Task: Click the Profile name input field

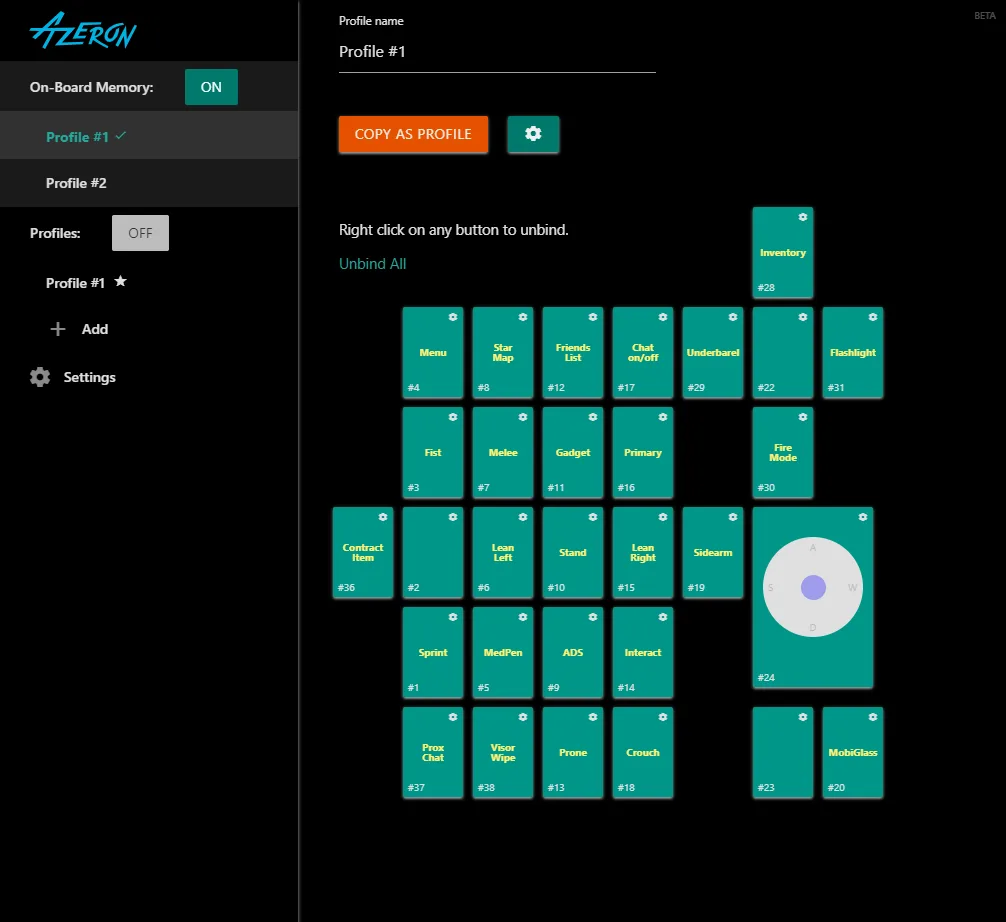Action: (497, 52)
